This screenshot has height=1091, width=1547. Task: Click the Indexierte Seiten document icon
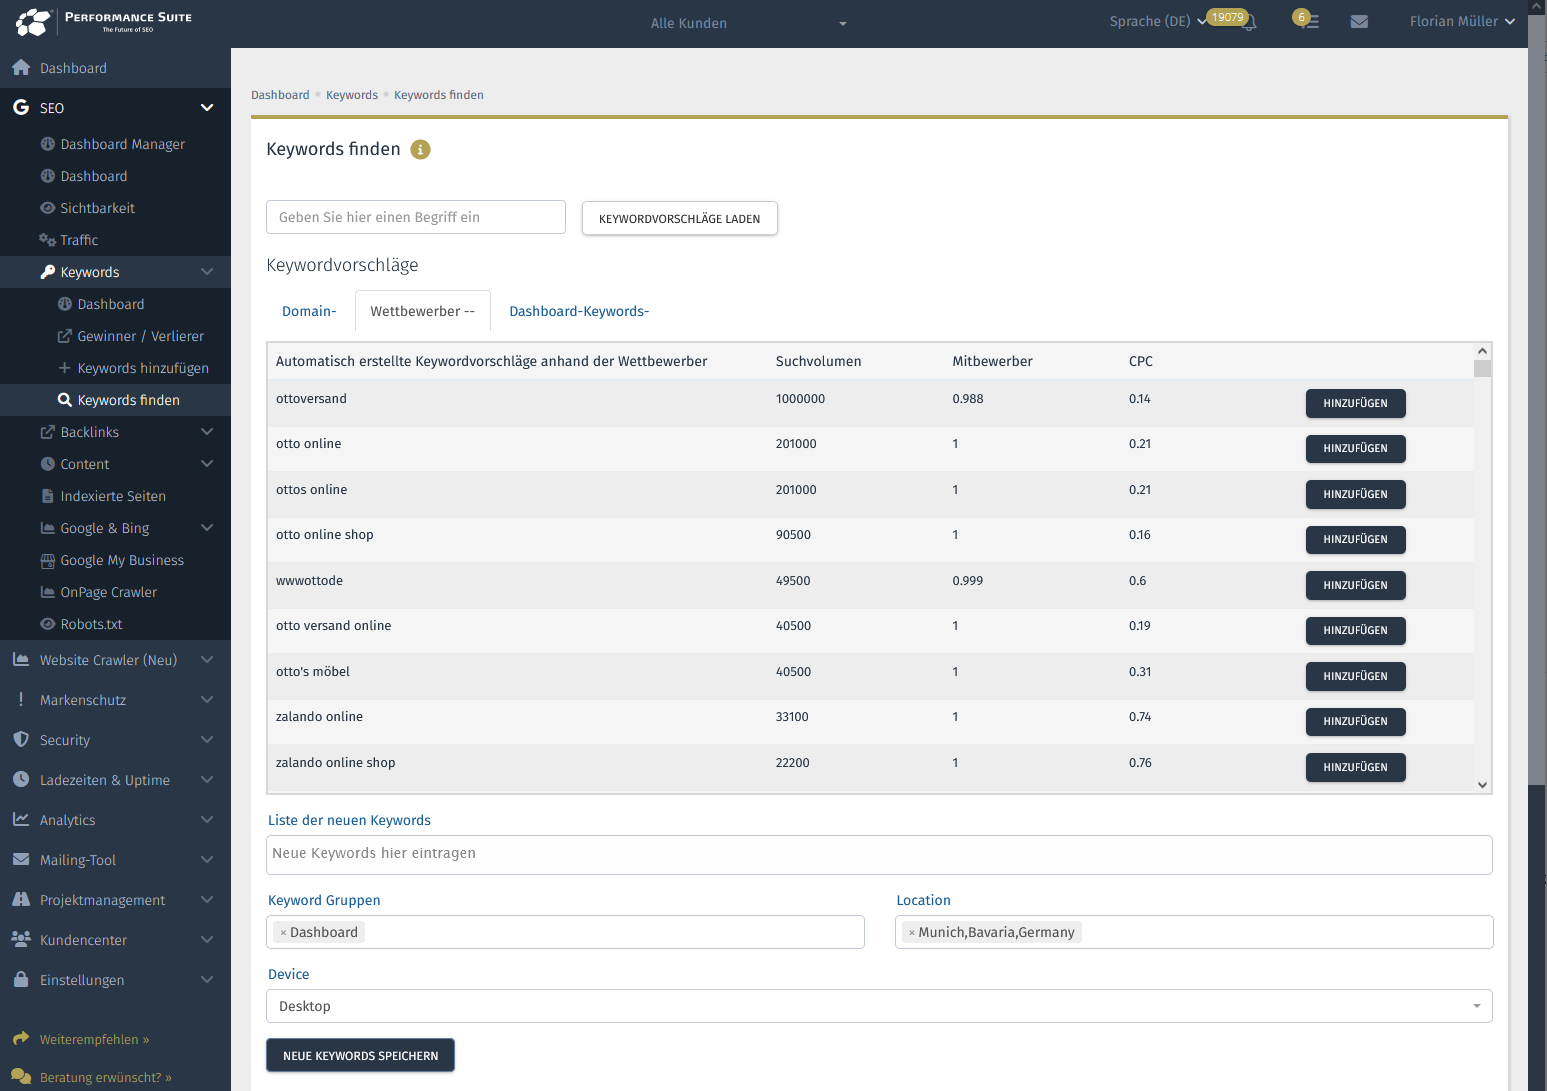click(x=47, y=496)
